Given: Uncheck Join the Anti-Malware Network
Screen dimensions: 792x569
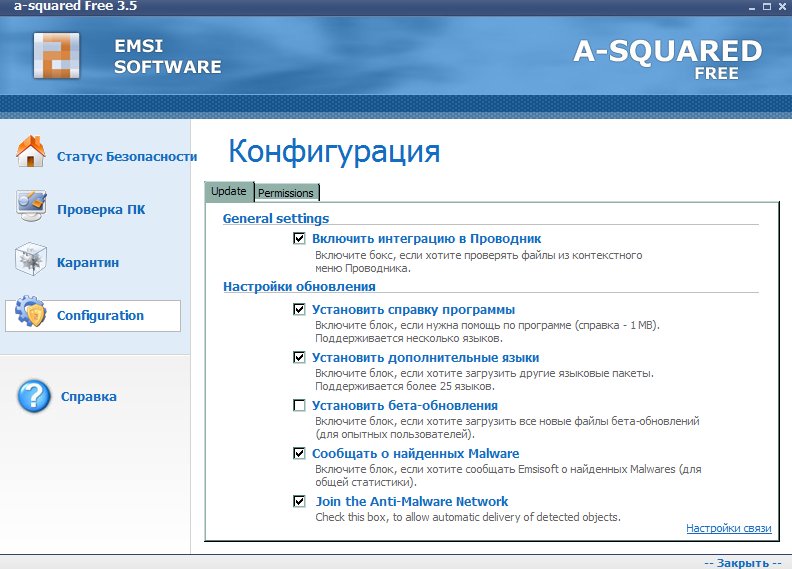Looking at the screenshot, I should [299, 501].
